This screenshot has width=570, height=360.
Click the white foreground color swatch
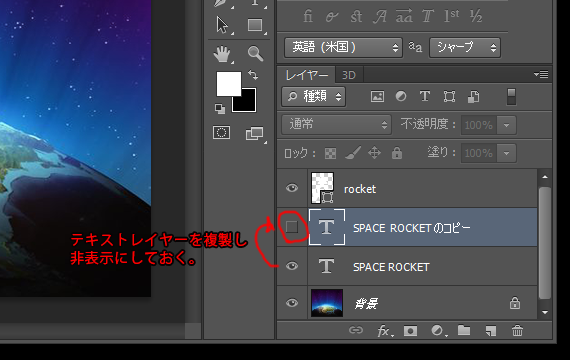coord(229,84)
